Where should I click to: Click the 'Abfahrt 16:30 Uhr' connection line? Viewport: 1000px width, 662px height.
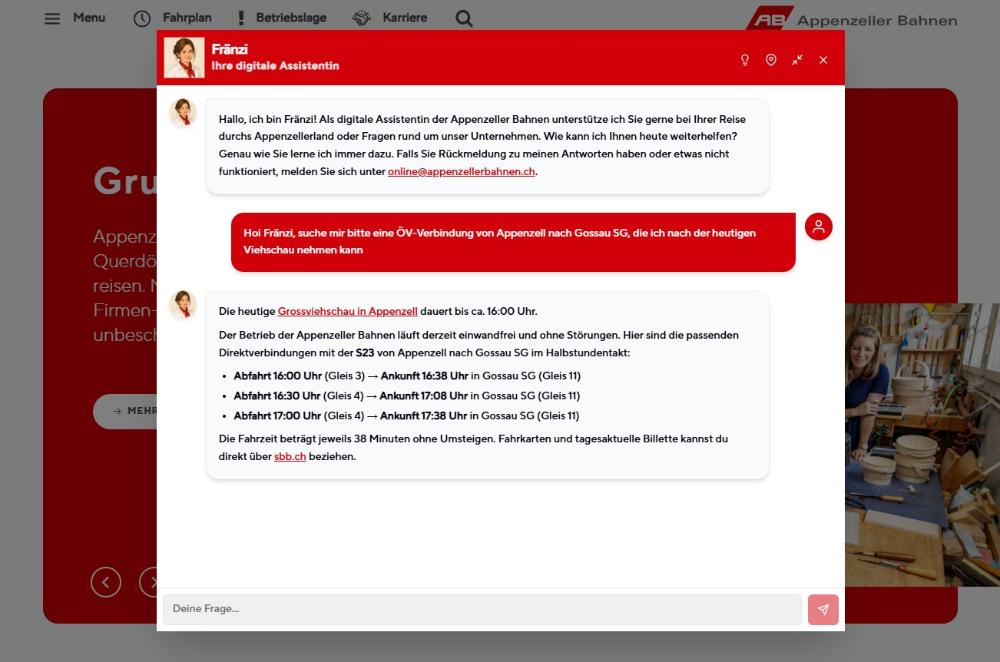[x=406, y=396]
